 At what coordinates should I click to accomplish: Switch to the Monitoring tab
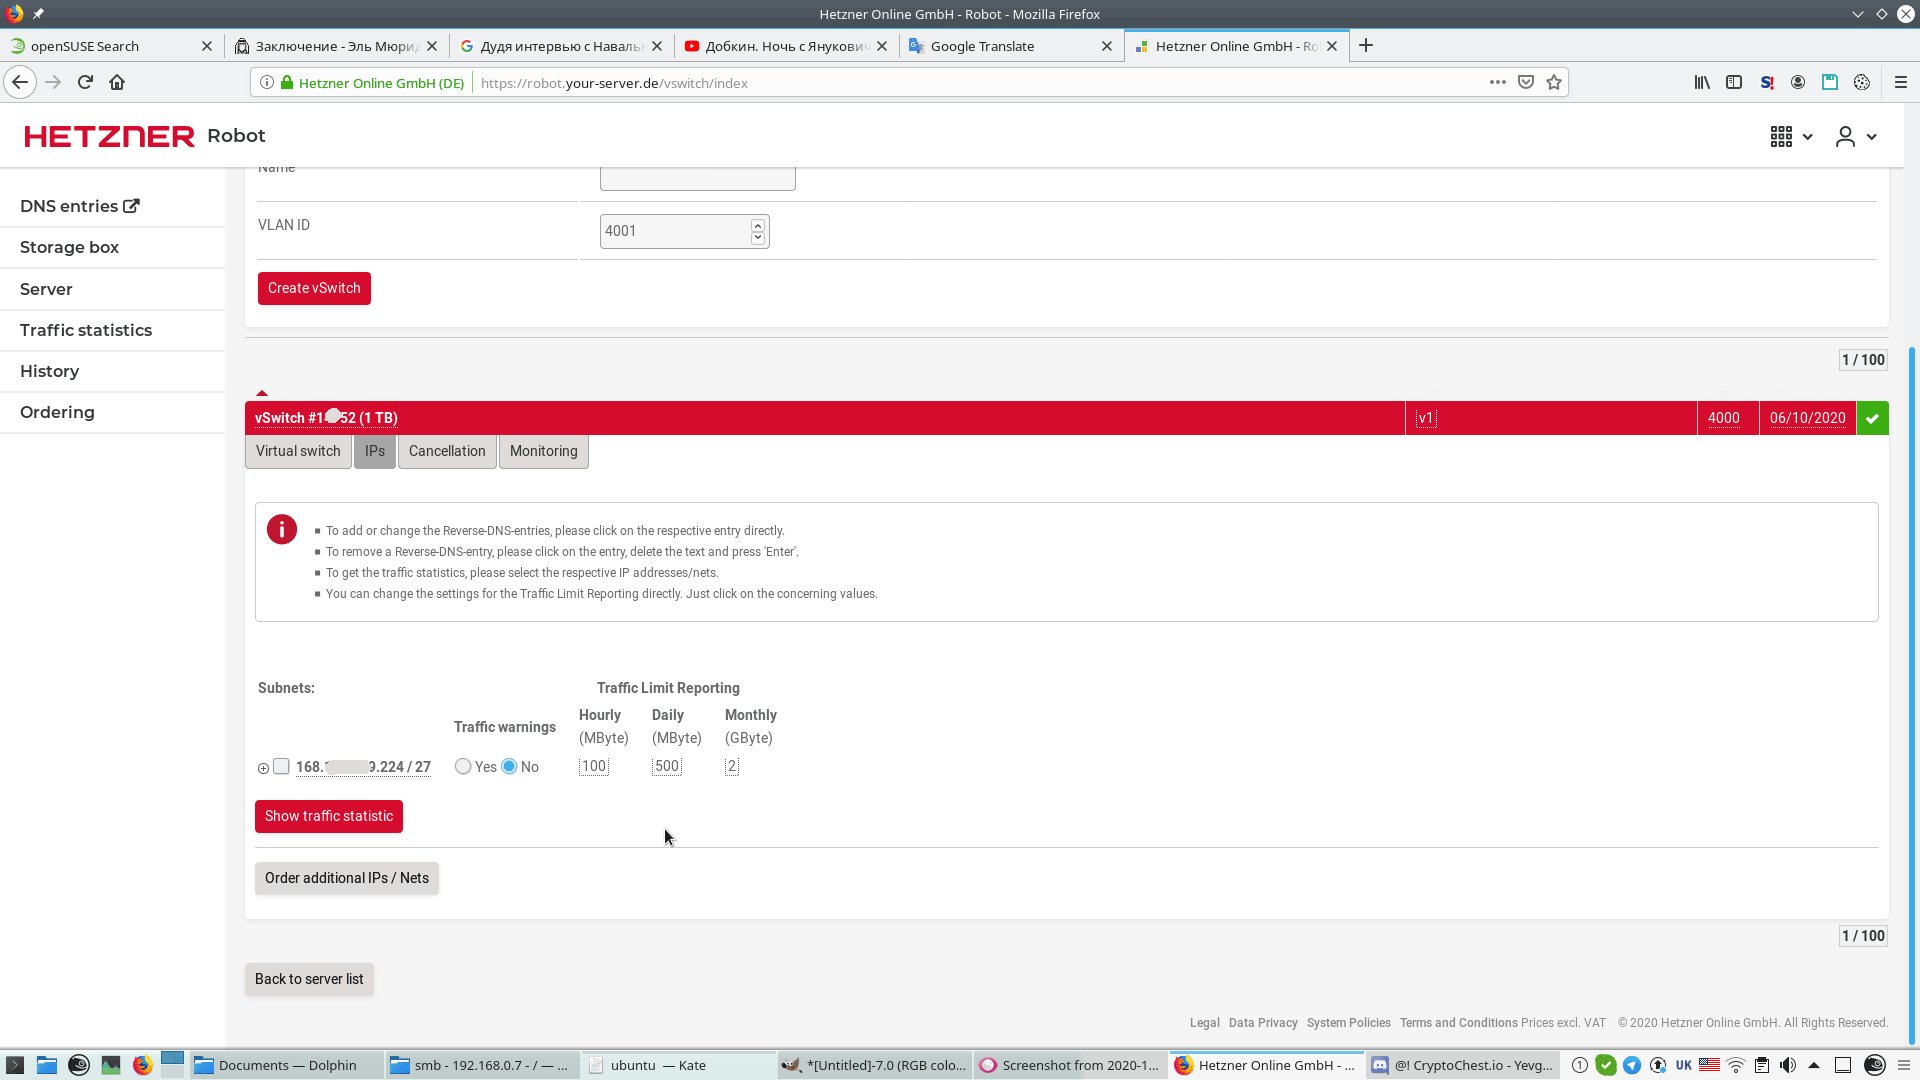[543, 451]
